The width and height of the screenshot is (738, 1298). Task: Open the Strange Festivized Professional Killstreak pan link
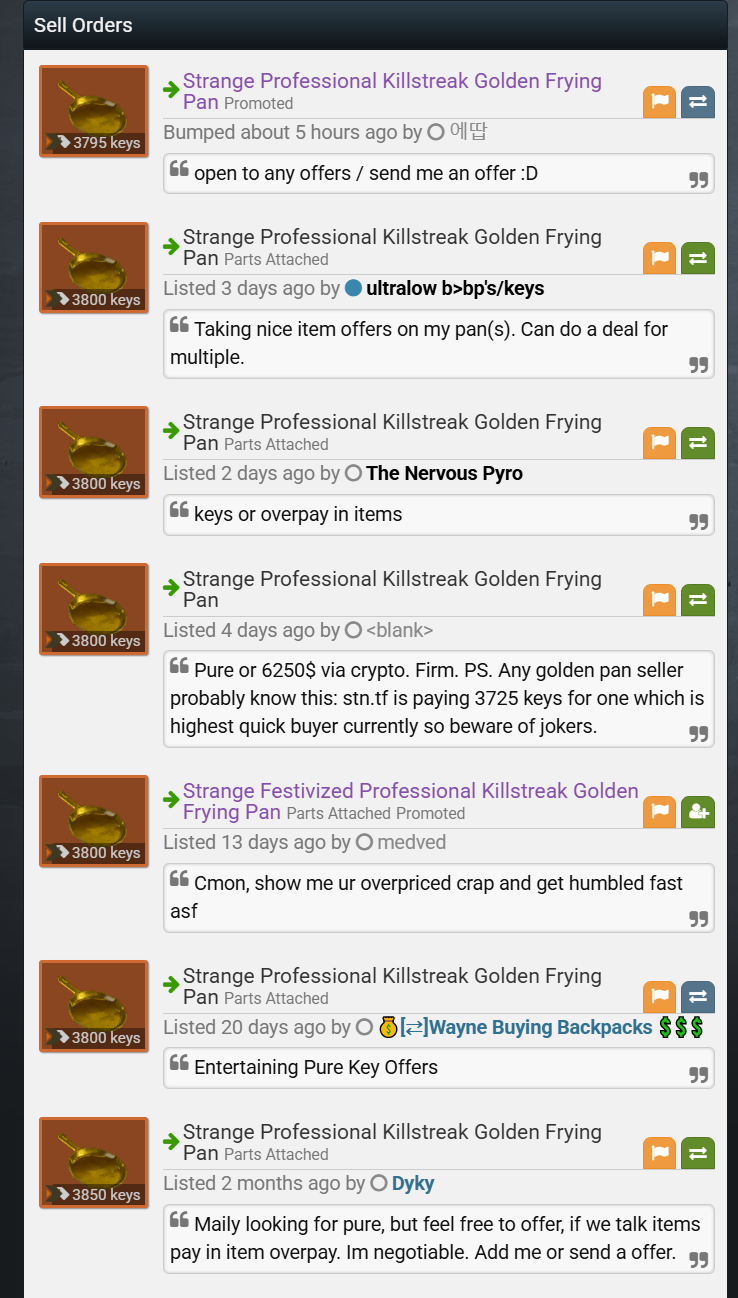(x=410, y=801)
